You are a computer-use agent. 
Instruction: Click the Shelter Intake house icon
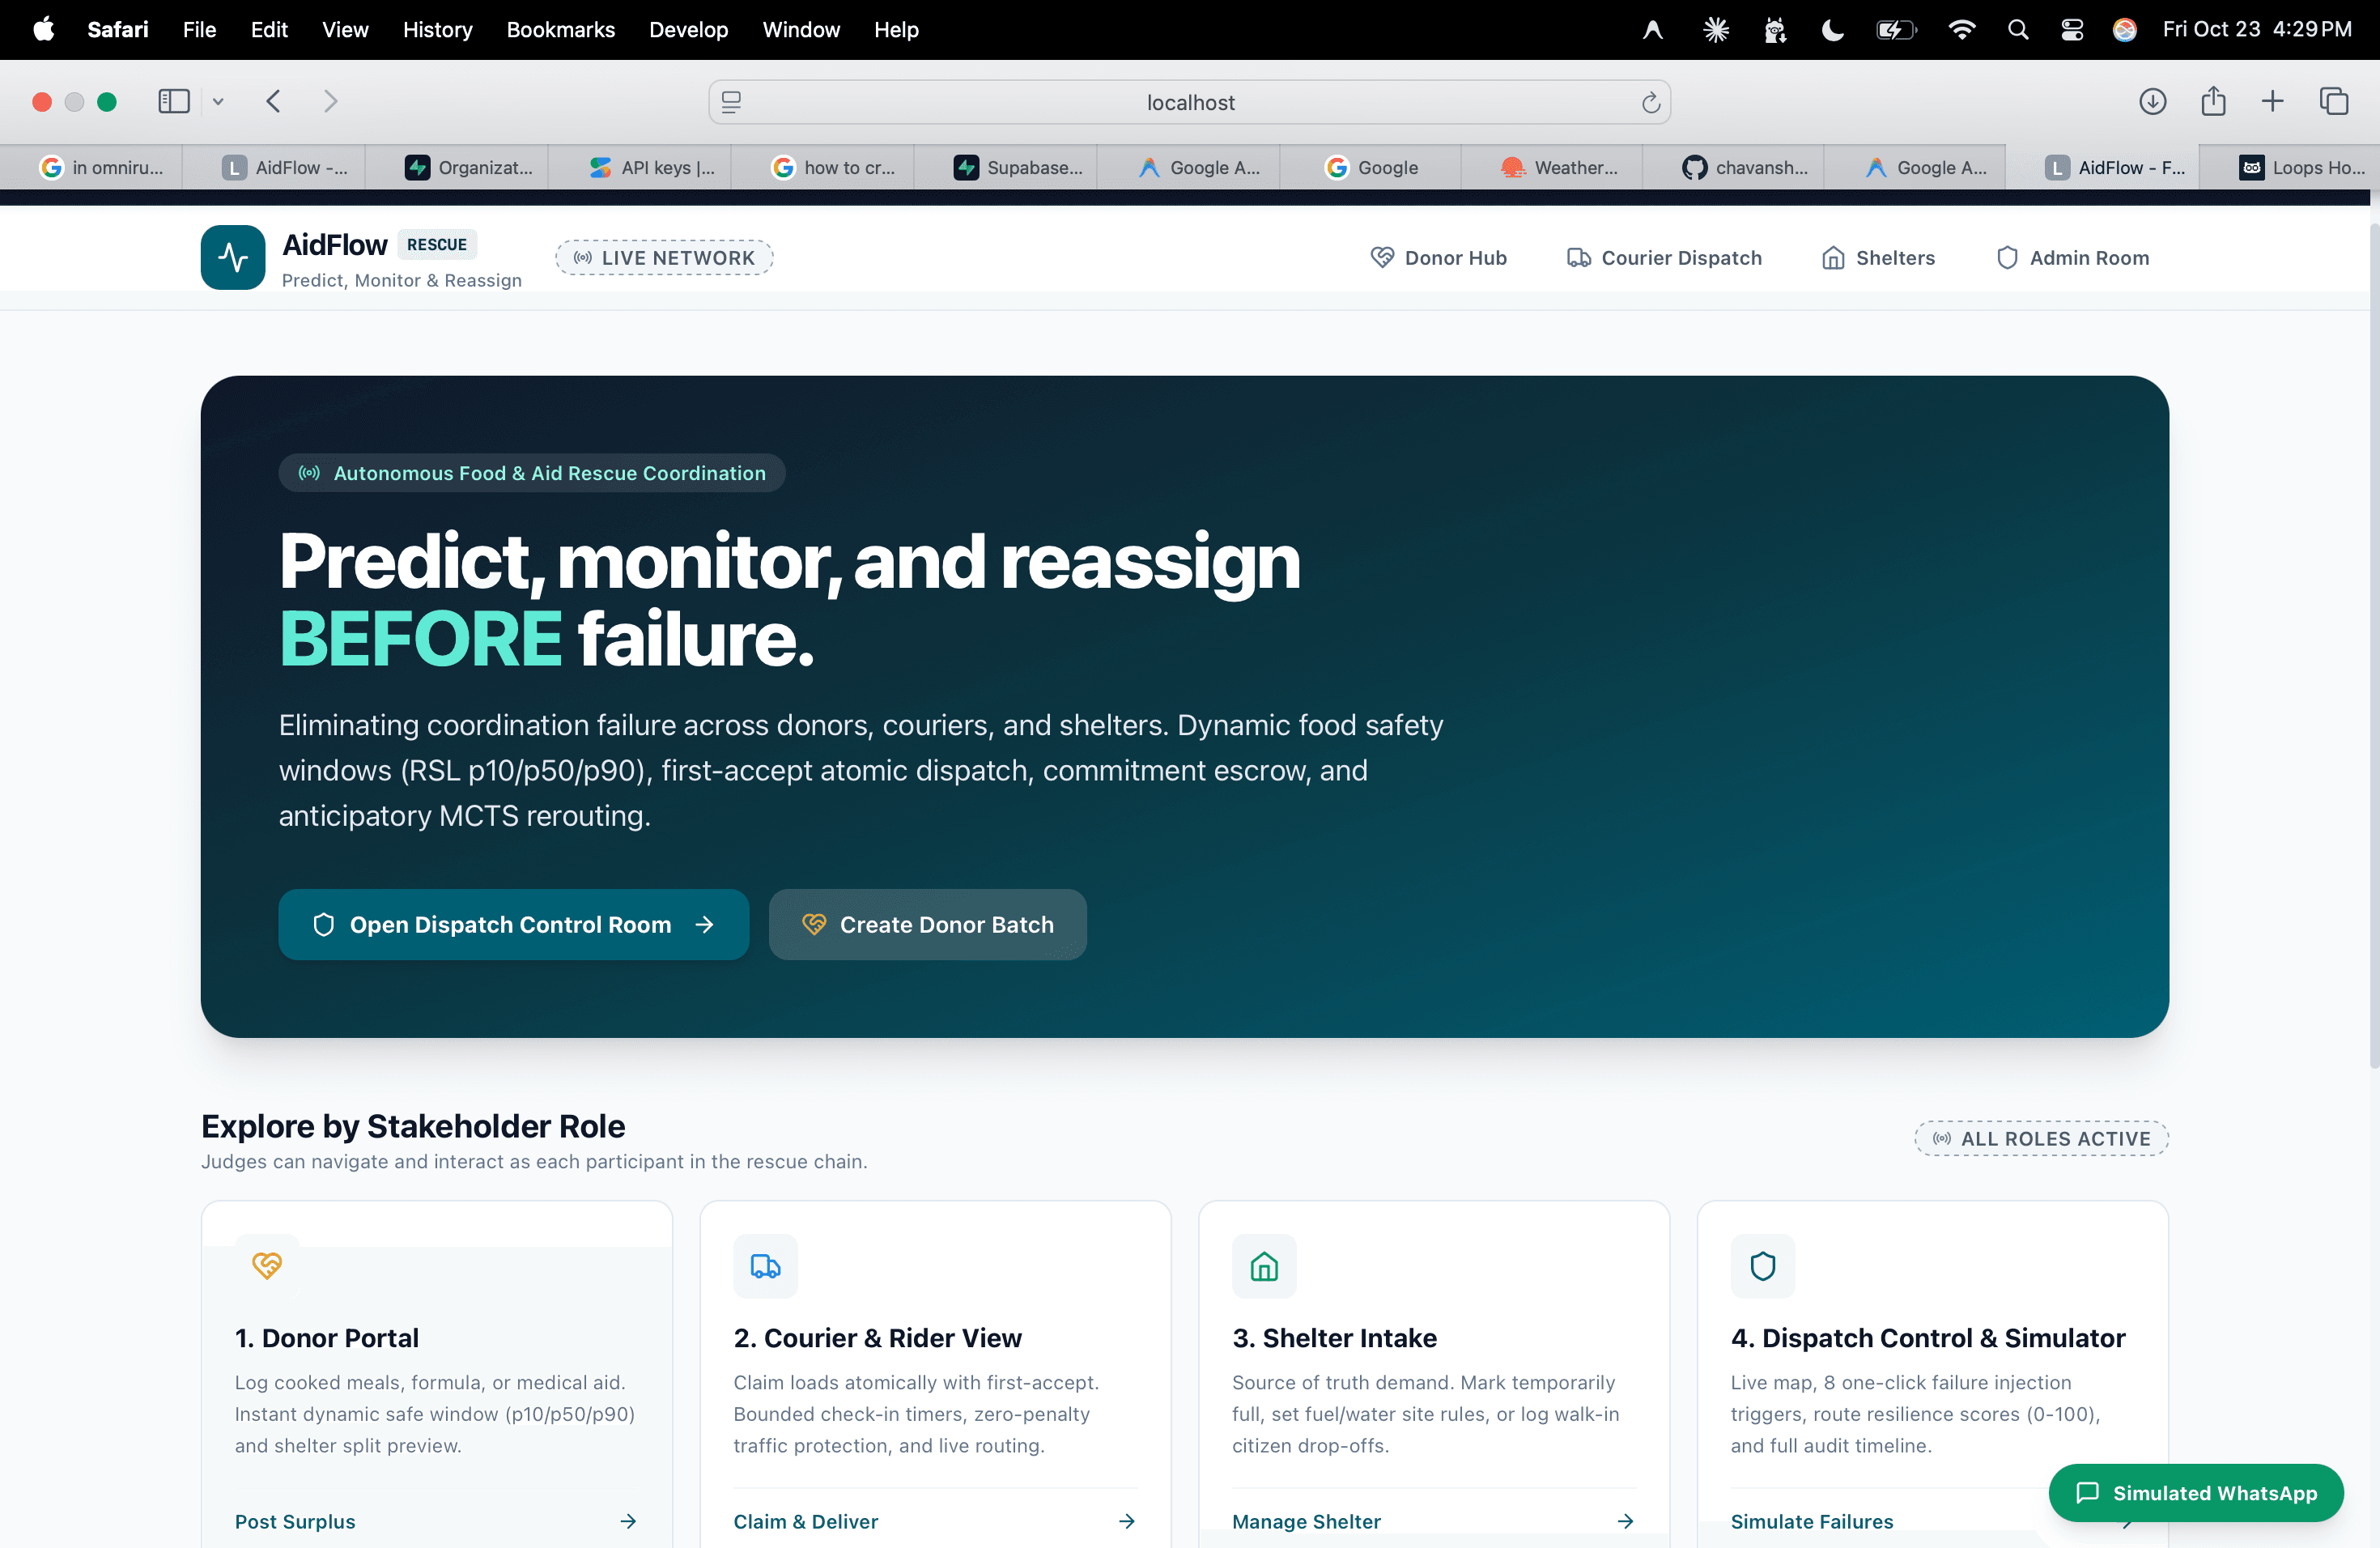(1264, 1265)
